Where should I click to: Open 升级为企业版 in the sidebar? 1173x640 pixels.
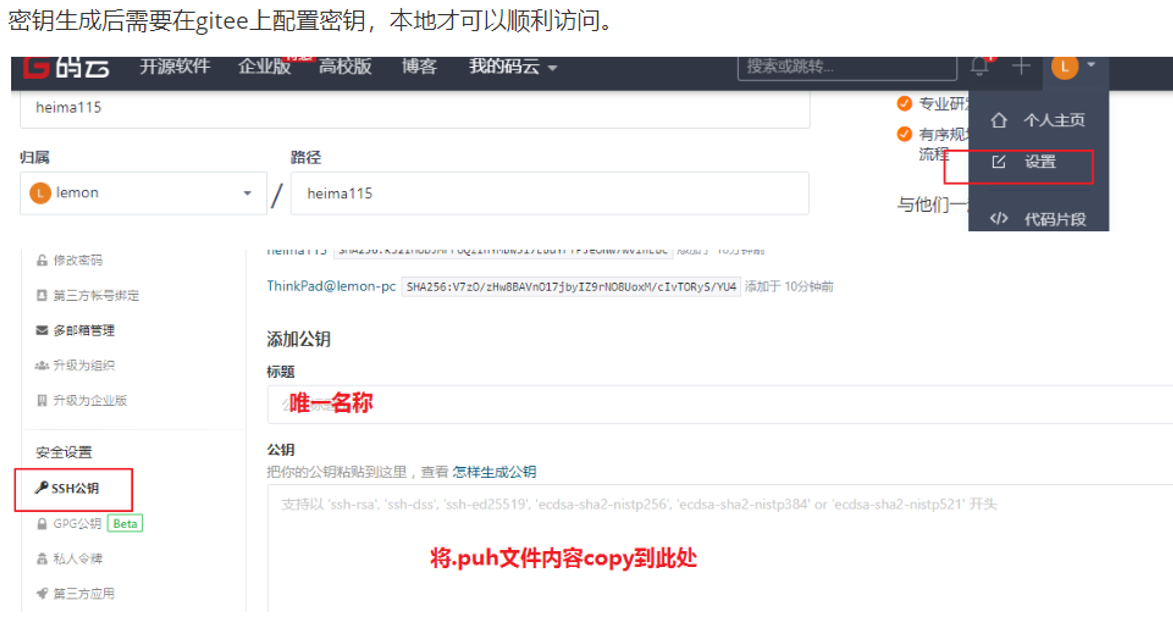click(x=90, y=401)
